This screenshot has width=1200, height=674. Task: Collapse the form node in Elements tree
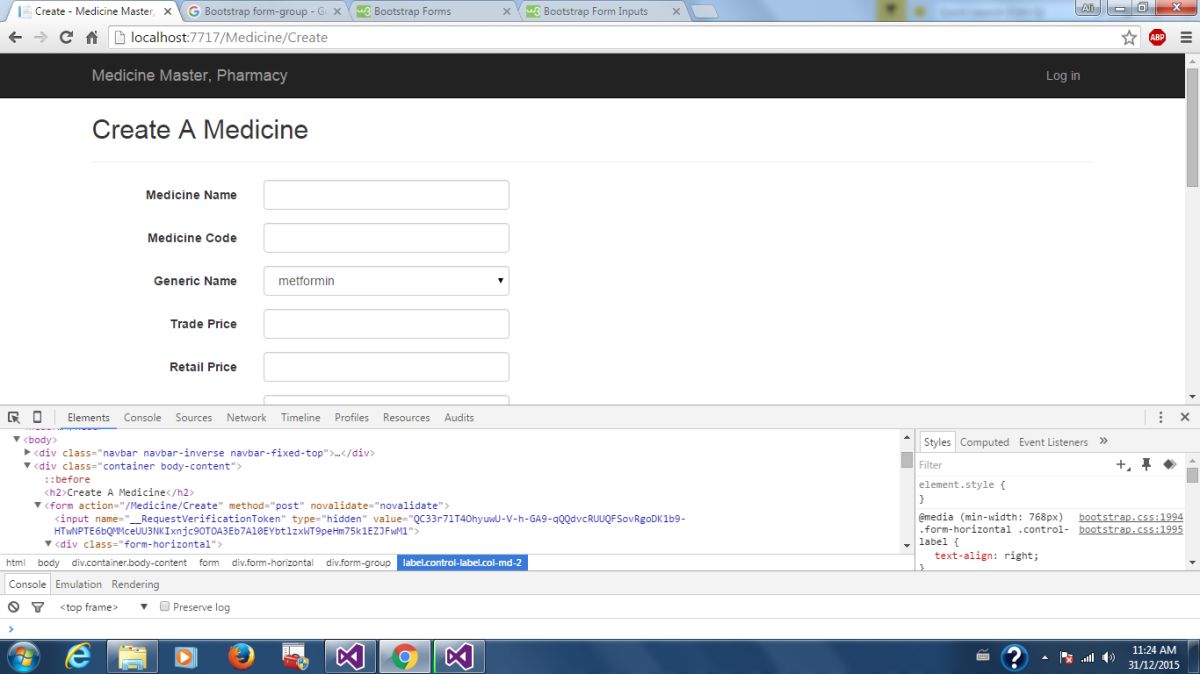point(38,505)
